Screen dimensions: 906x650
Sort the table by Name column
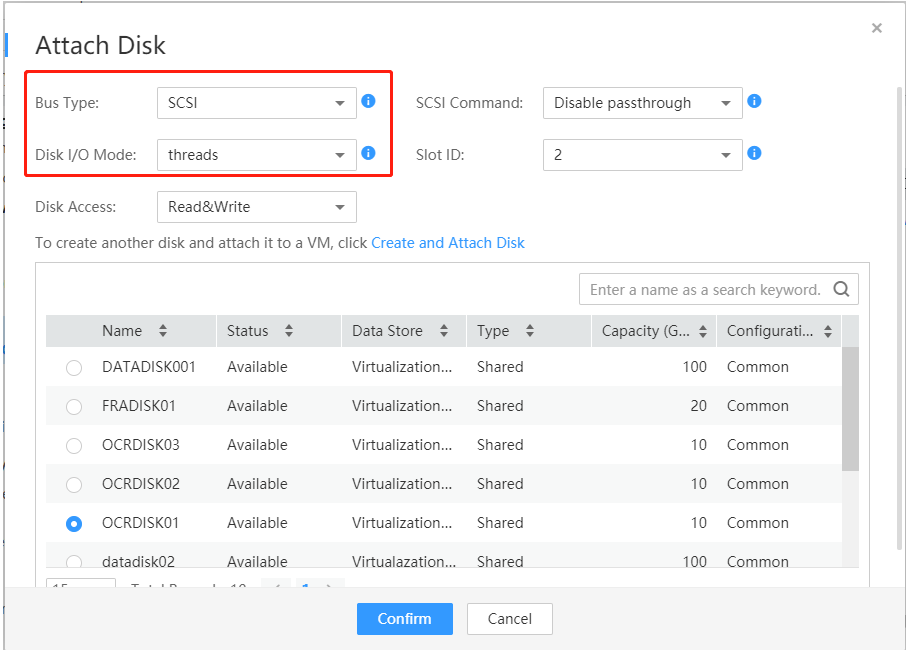coord(163,331)
